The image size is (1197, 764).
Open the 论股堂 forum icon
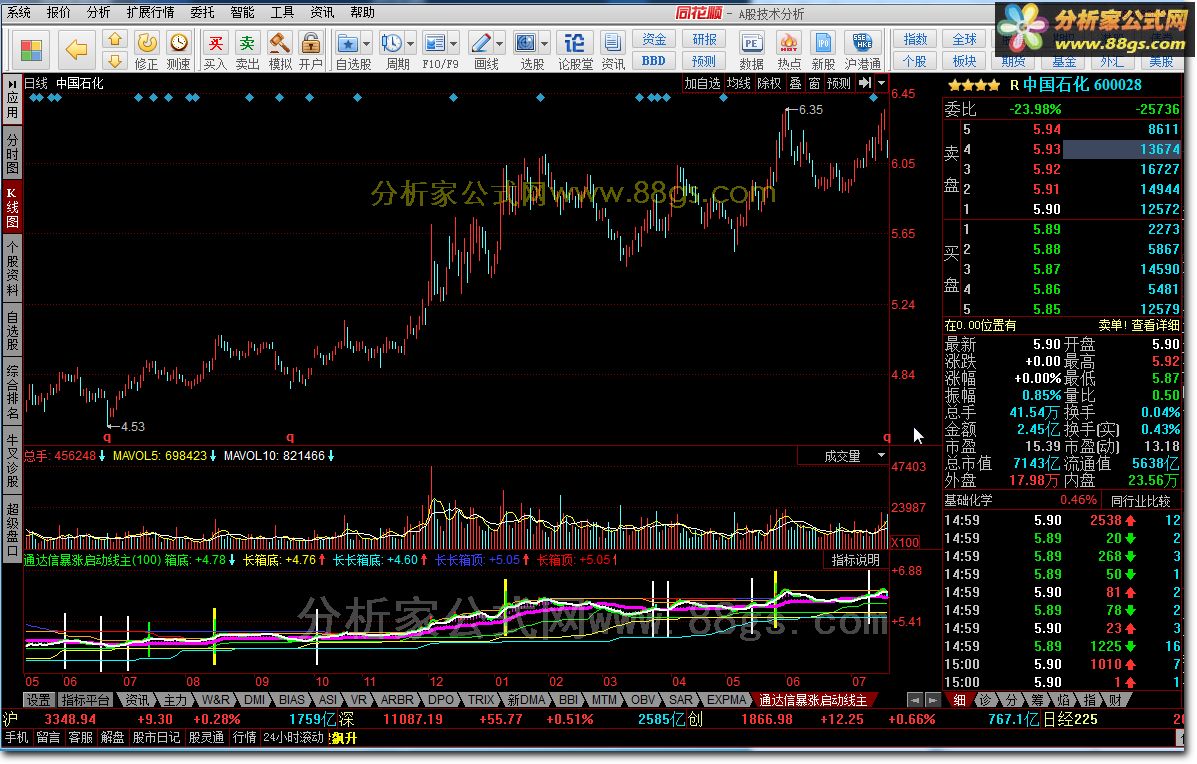click(x=574, y=43)
